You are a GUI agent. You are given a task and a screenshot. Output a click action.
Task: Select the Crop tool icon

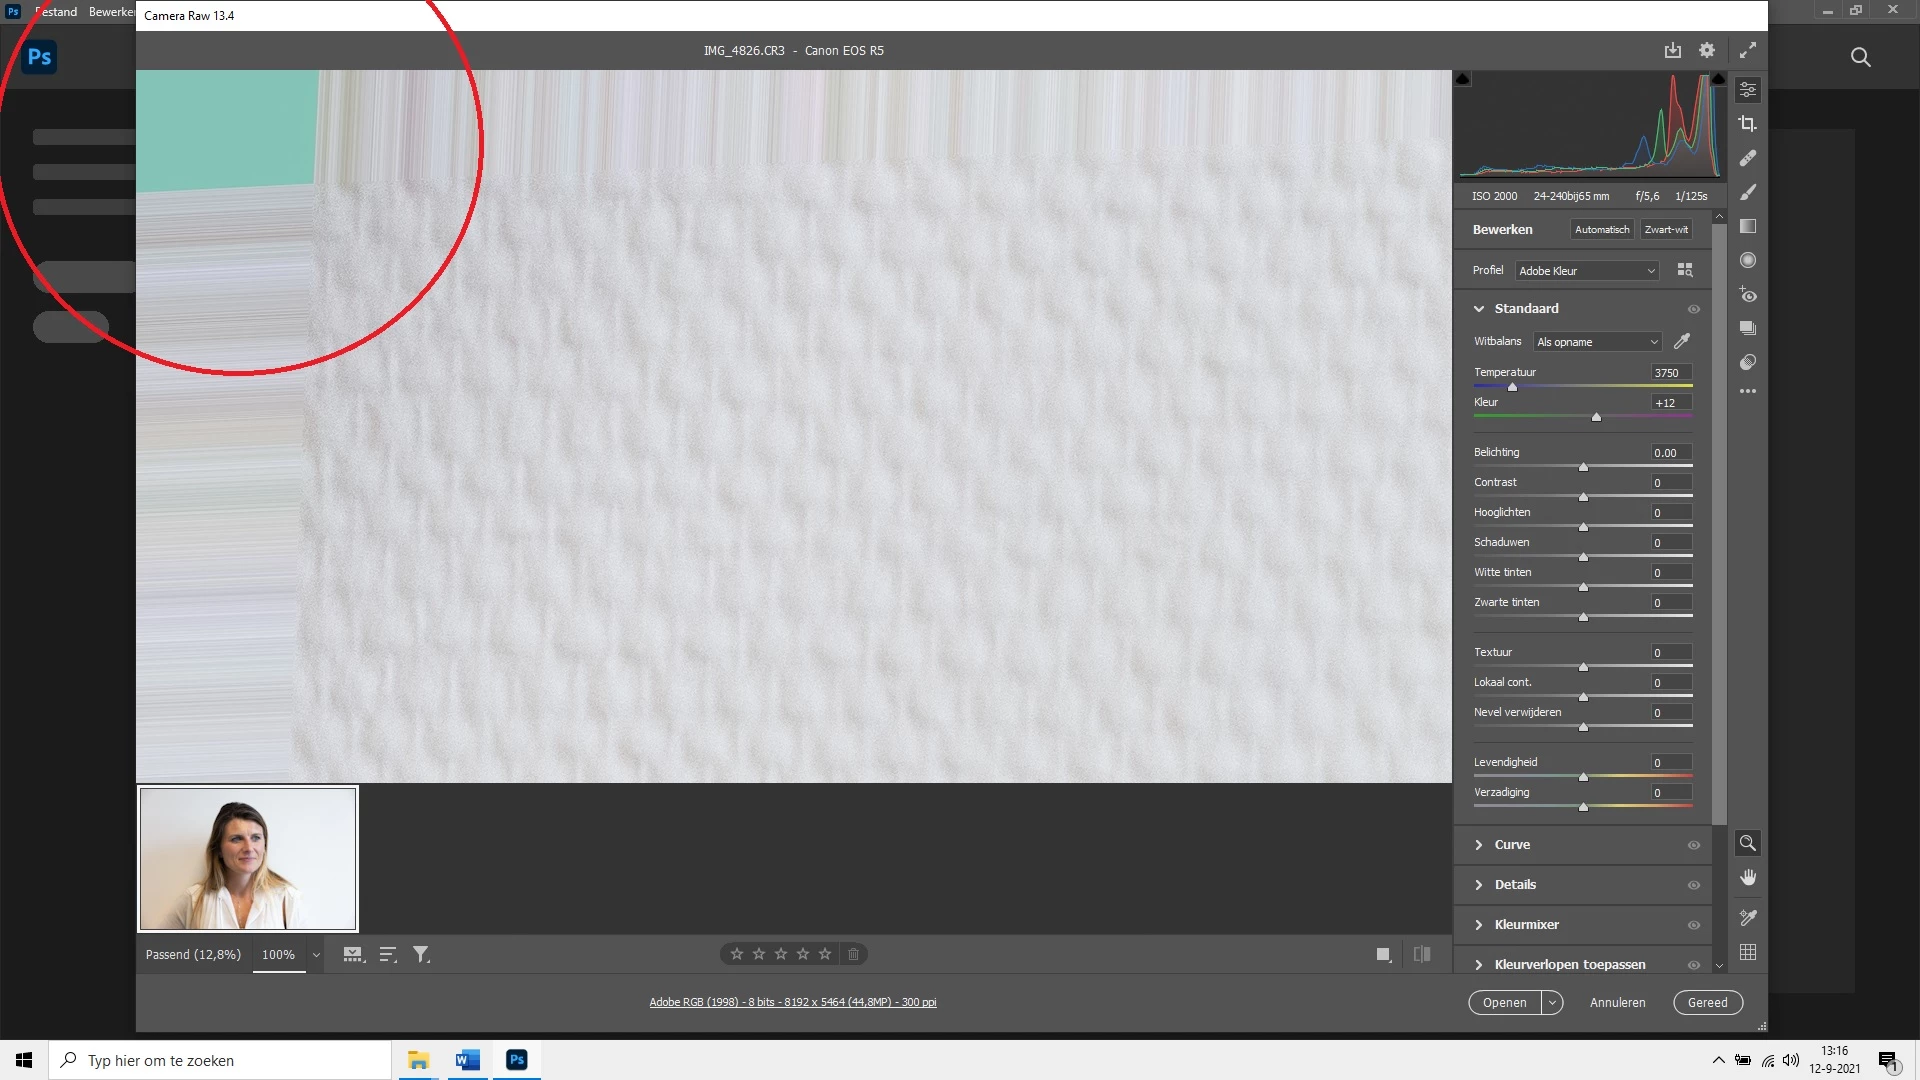[1747, 124]
